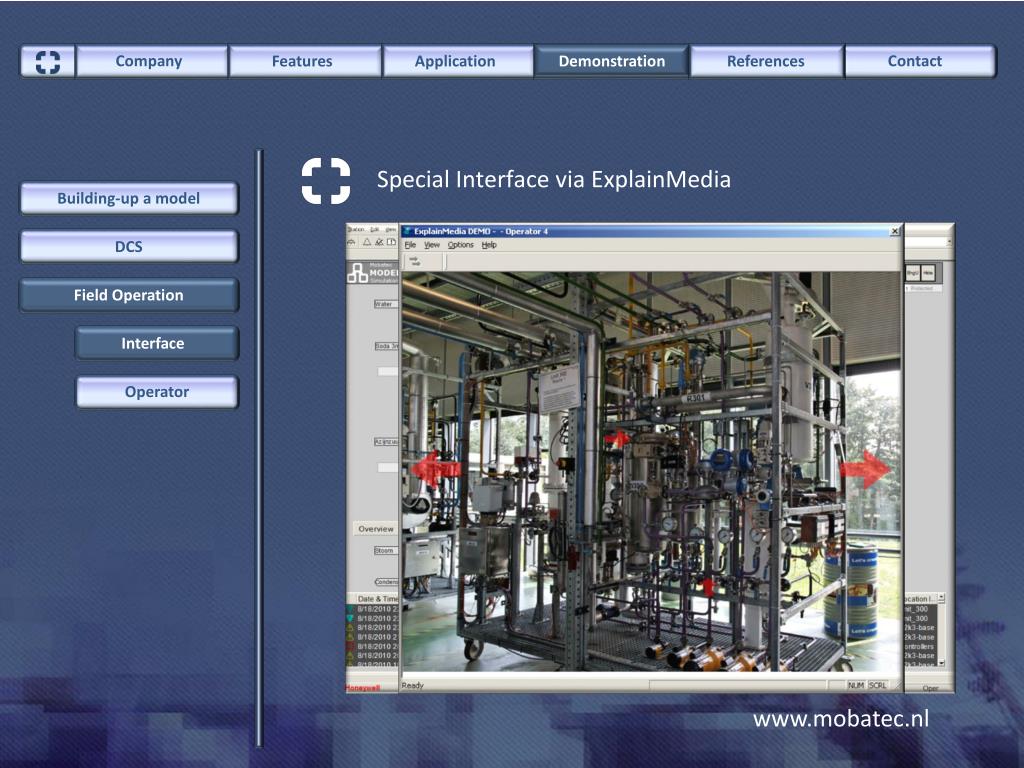Click the Date & Time column header
The width and height of the screenshot is (1024, 768).
[x=376, y=598]
